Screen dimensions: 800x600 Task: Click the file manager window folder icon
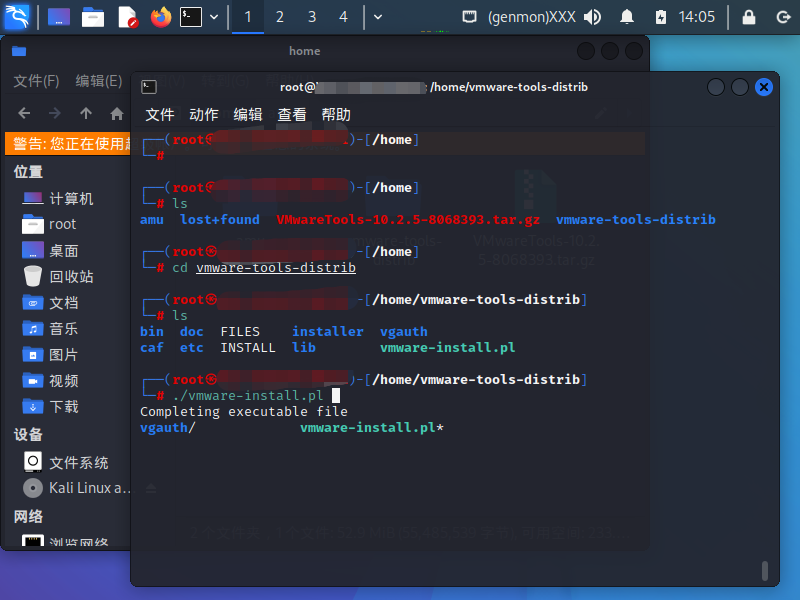[19, 51]
